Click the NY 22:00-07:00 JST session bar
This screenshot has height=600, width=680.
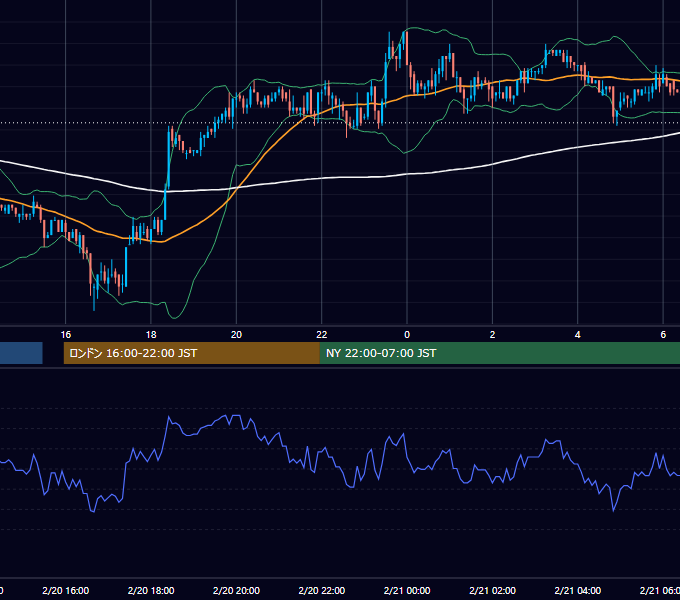point(500,353)
